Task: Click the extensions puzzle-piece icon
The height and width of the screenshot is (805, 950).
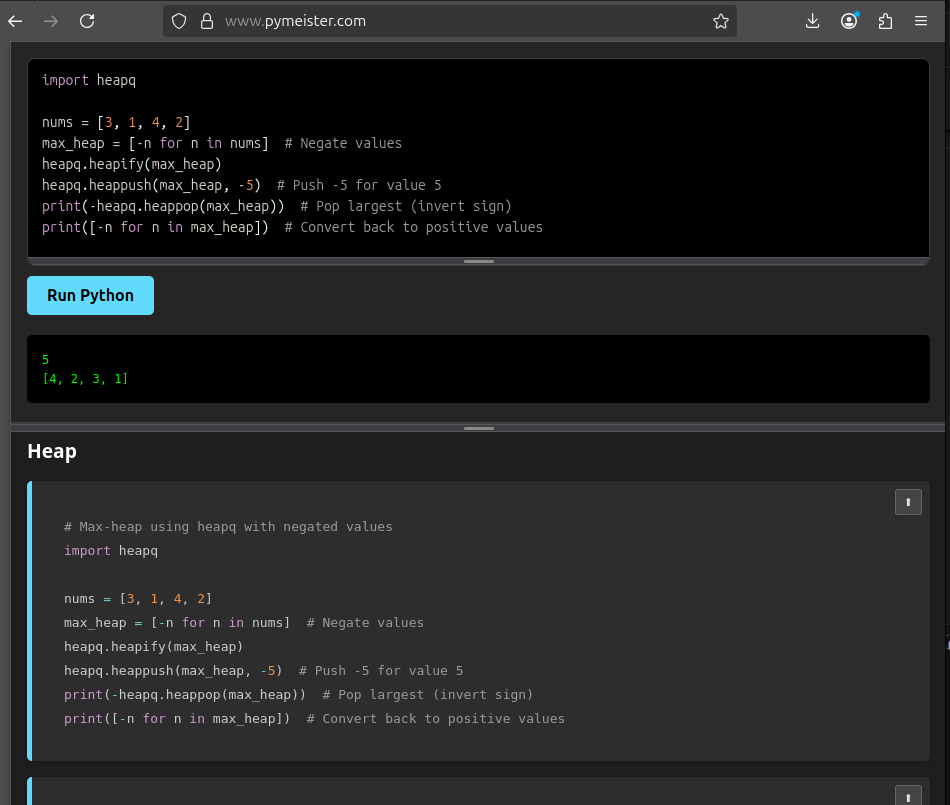Action: 885,20
